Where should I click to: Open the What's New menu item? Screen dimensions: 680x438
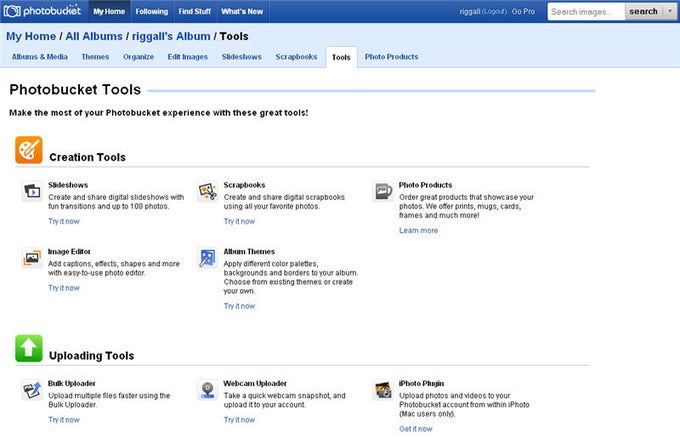[242, 11]
